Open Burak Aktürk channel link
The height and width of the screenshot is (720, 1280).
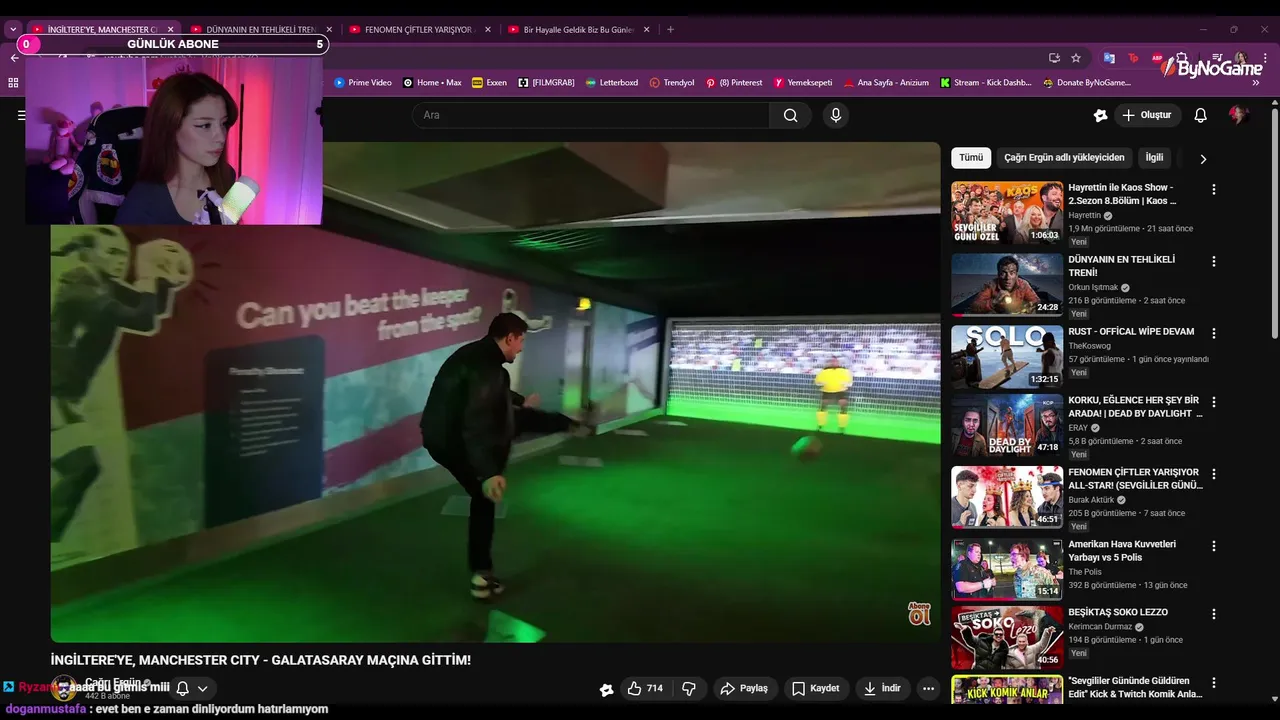pyautogui.click(x=1091, y=500)
